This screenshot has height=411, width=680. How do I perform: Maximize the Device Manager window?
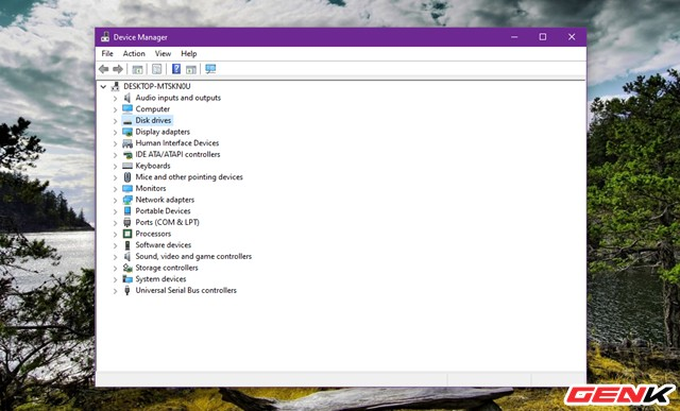pos(543,37)
